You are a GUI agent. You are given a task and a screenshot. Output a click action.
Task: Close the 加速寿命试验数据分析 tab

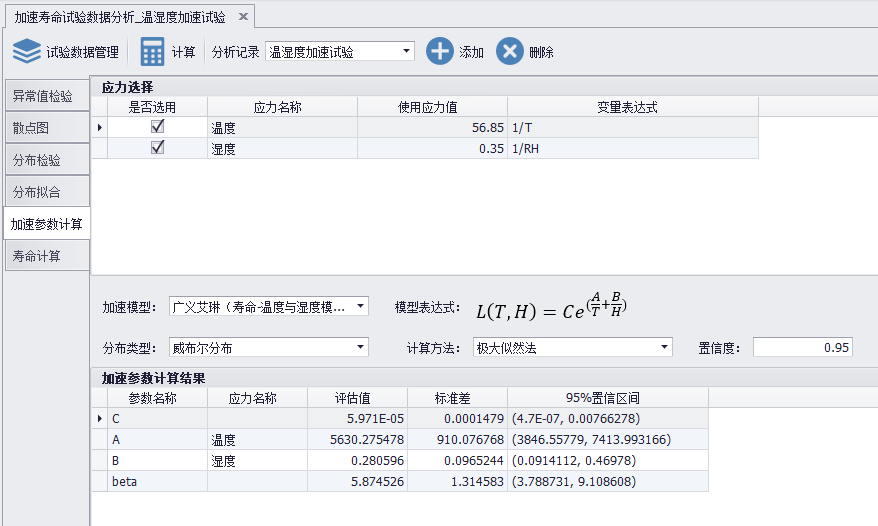pos(243,17)
